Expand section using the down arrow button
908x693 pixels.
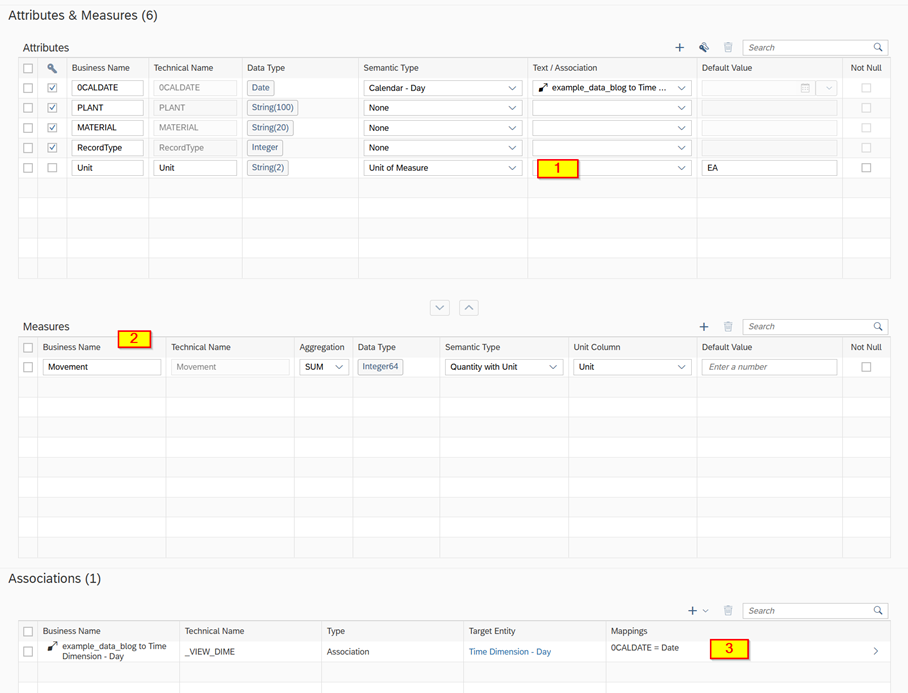coord(440,308)
